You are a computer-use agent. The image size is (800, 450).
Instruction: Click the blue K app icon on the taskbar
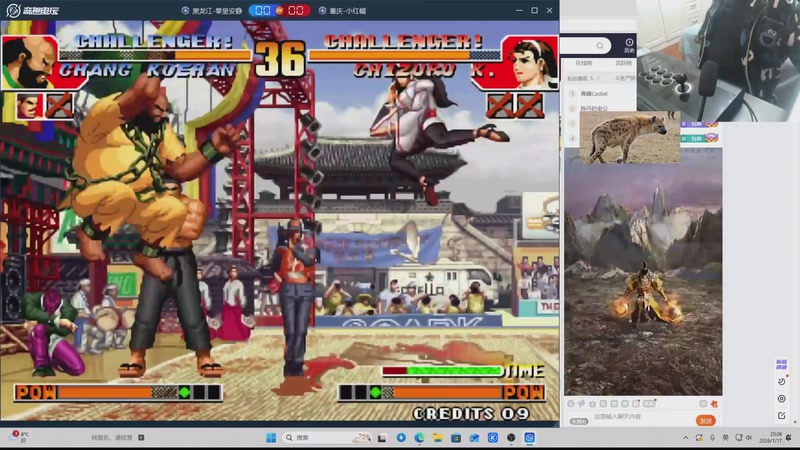point(493,438)
